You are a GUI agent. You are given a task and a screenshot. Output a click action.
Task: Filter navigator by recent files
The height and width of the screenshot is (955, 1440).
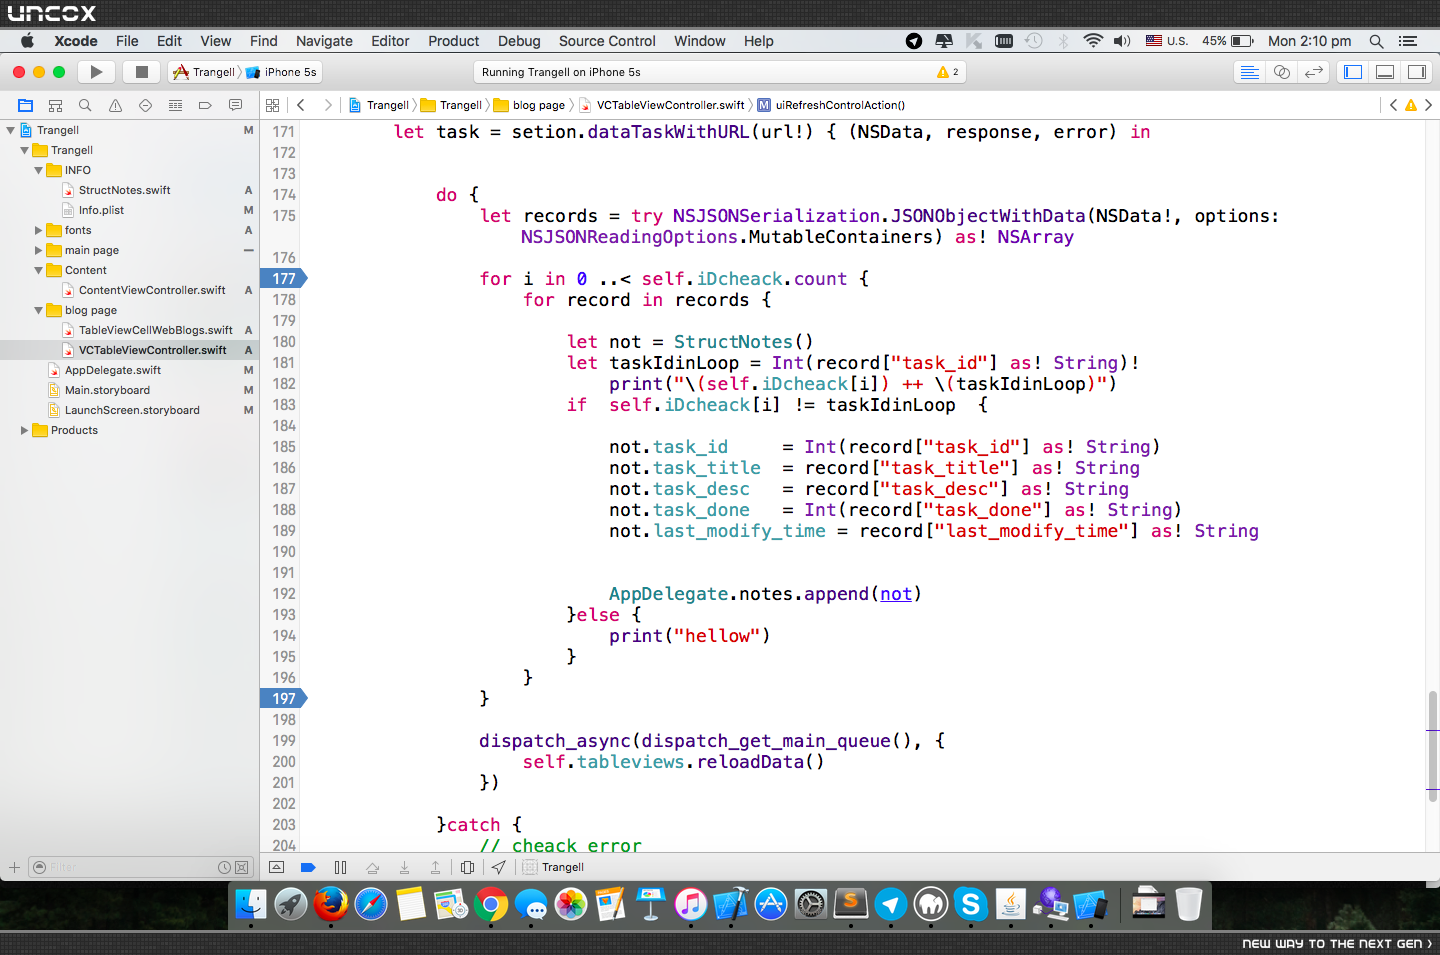[225, 867]
